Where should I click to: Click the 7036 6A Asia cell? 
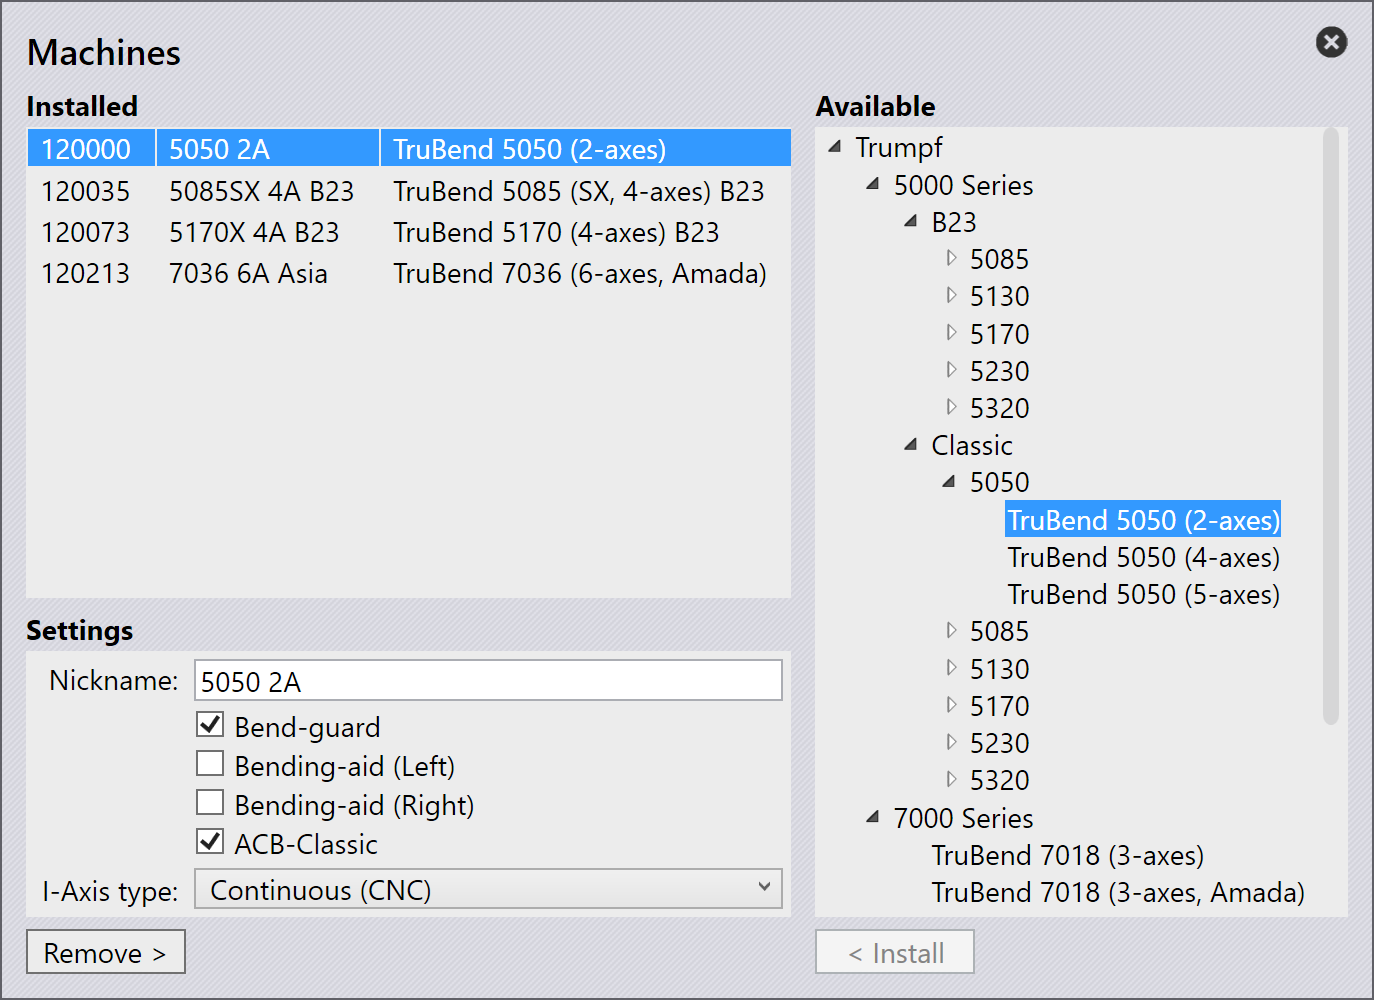pos(248,273)
